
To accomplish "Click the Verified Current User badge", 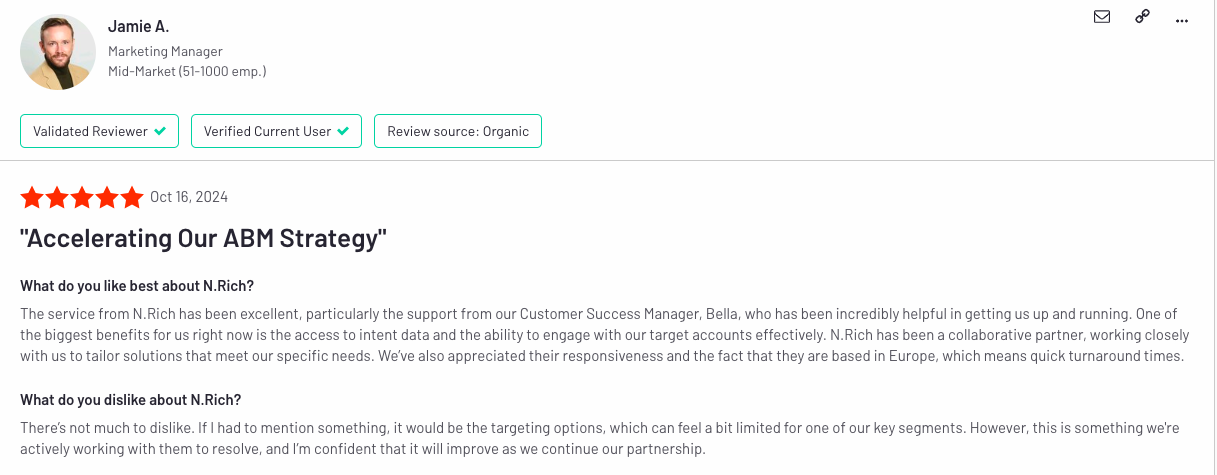I will pos(276,131).
